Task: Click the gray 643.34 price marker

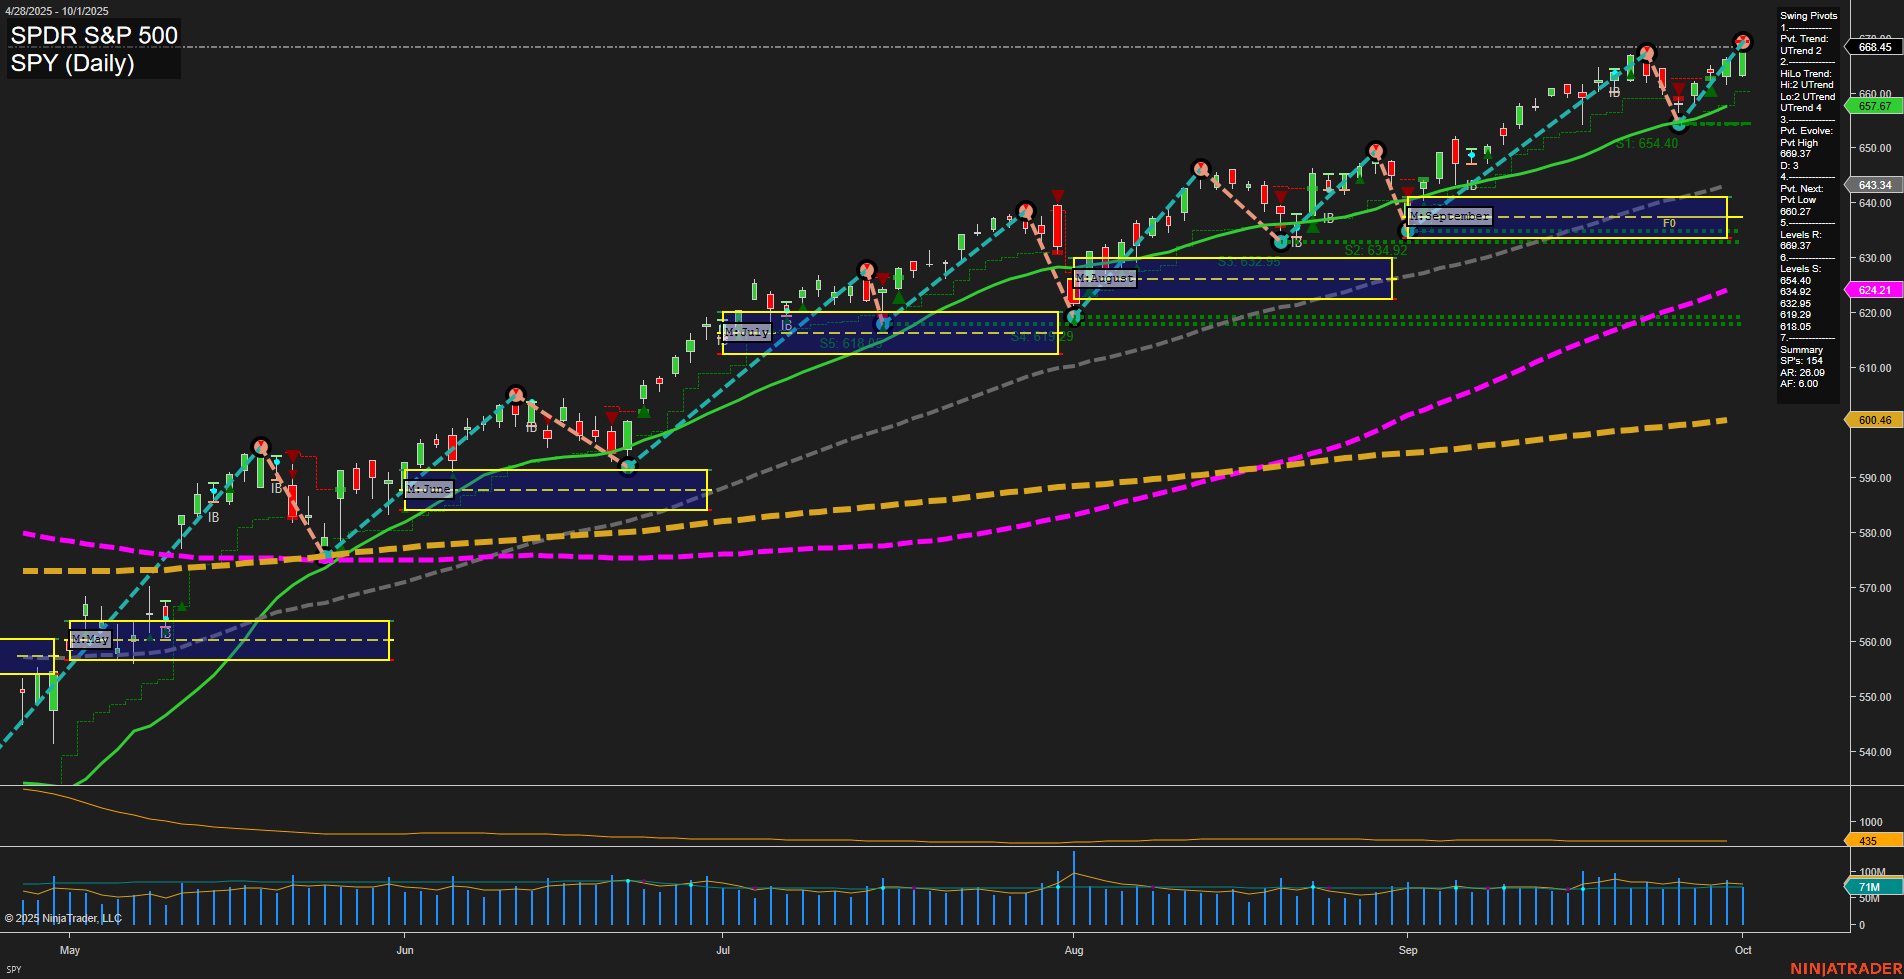Action: (x=1873, y=185)
